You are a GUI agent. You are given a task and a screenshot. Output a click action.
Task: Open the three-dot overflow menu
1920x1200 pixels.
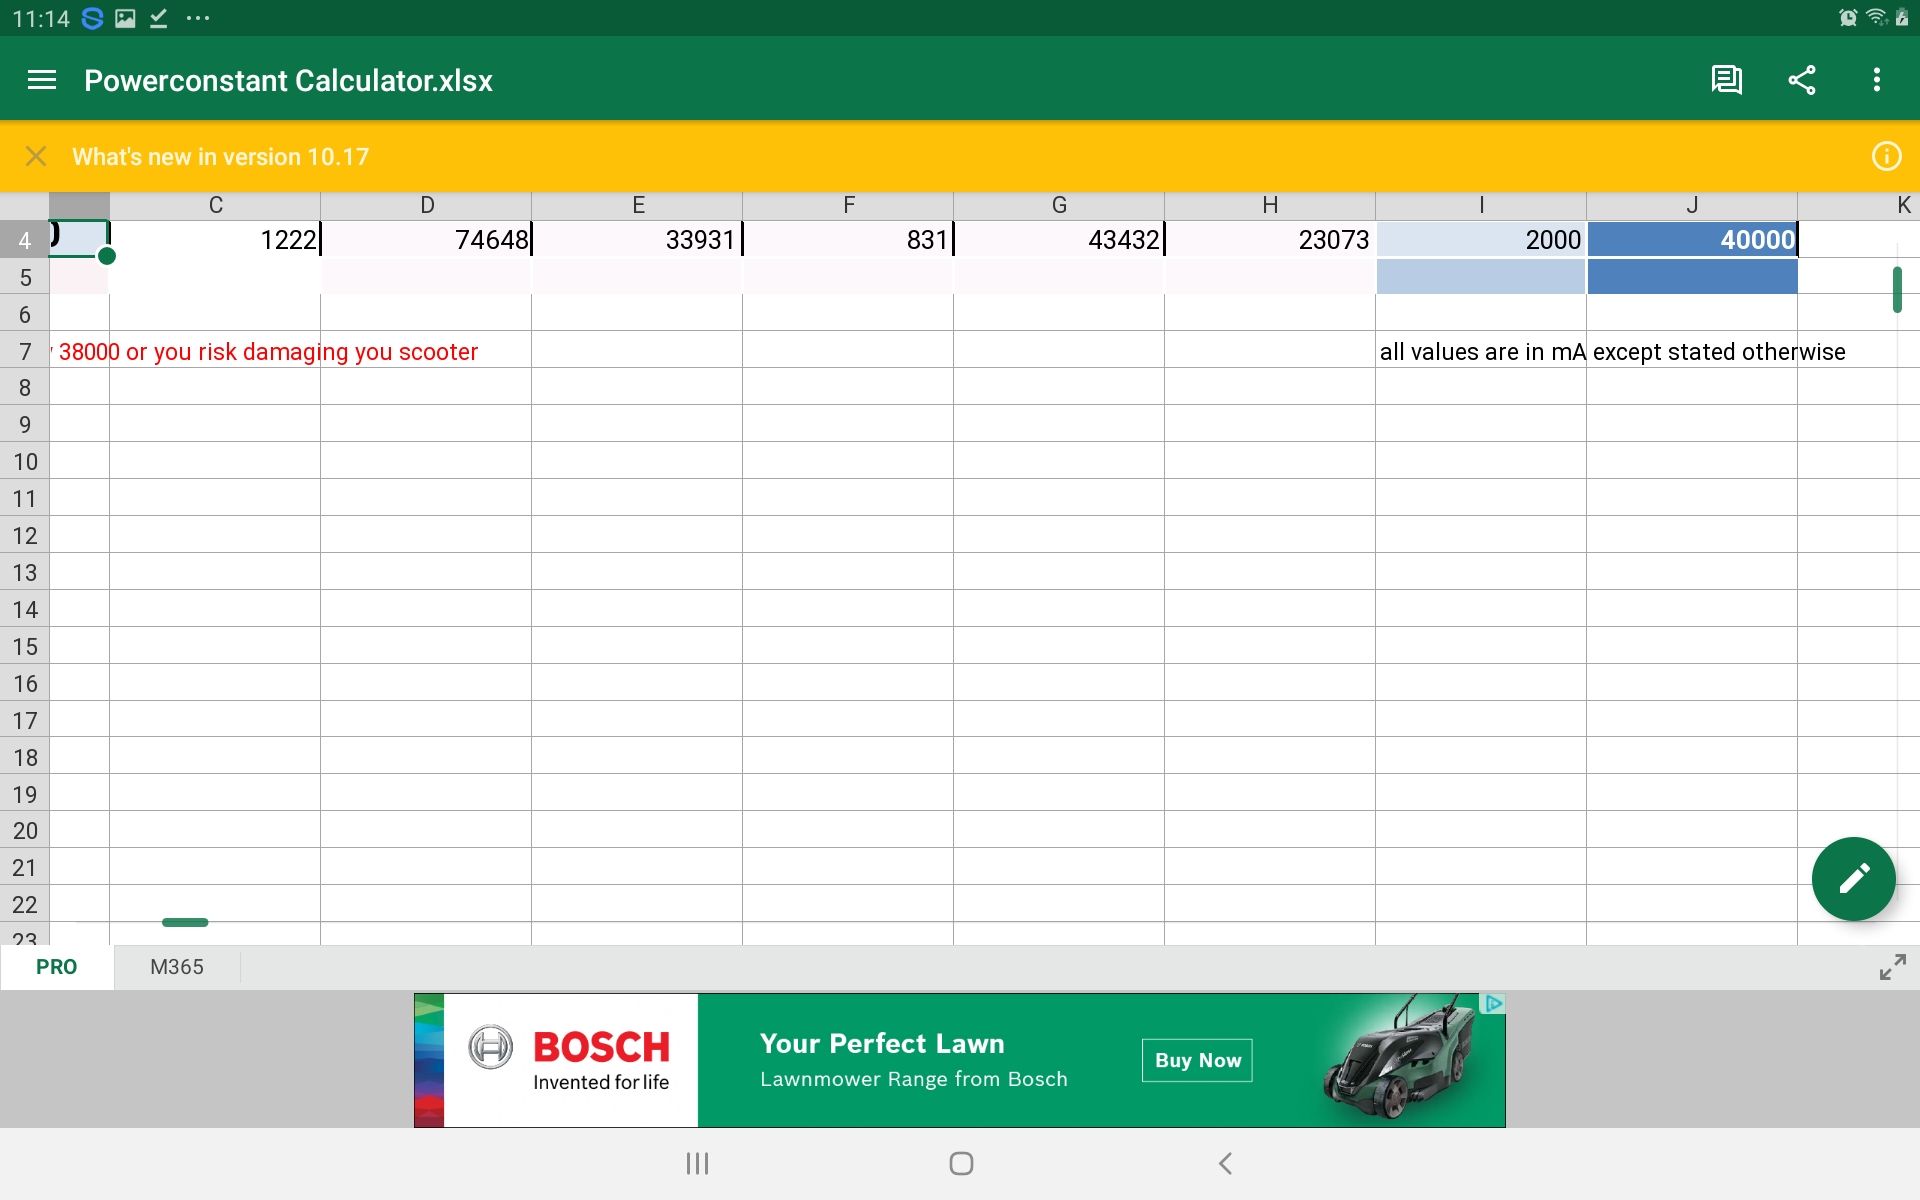[x=1876, y=80]
